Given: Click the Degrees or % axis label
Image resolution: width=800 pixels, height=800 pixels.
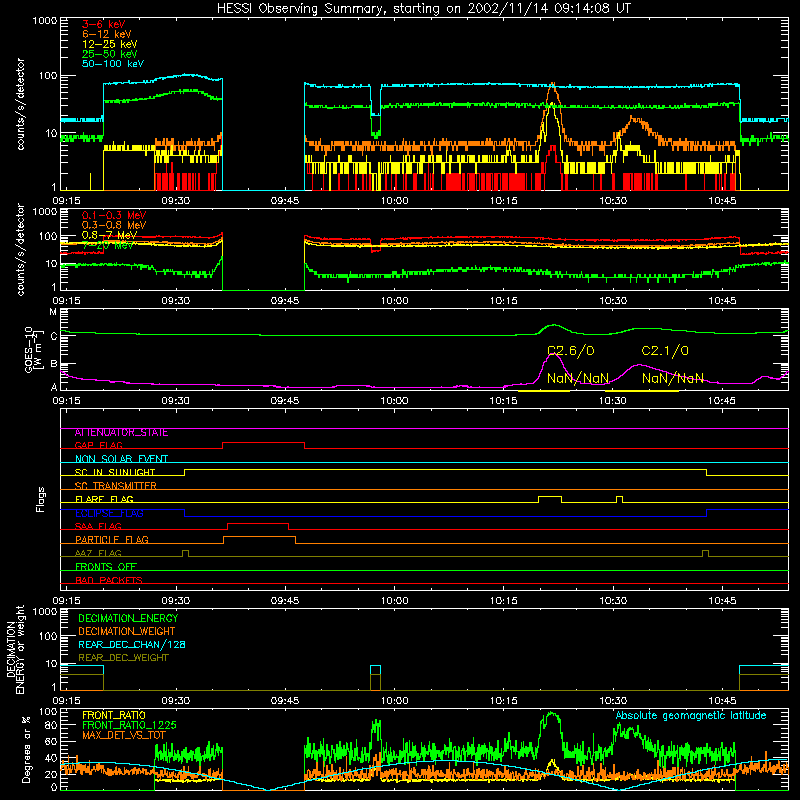Looking at the screenshot, I should tap(26, 749).
